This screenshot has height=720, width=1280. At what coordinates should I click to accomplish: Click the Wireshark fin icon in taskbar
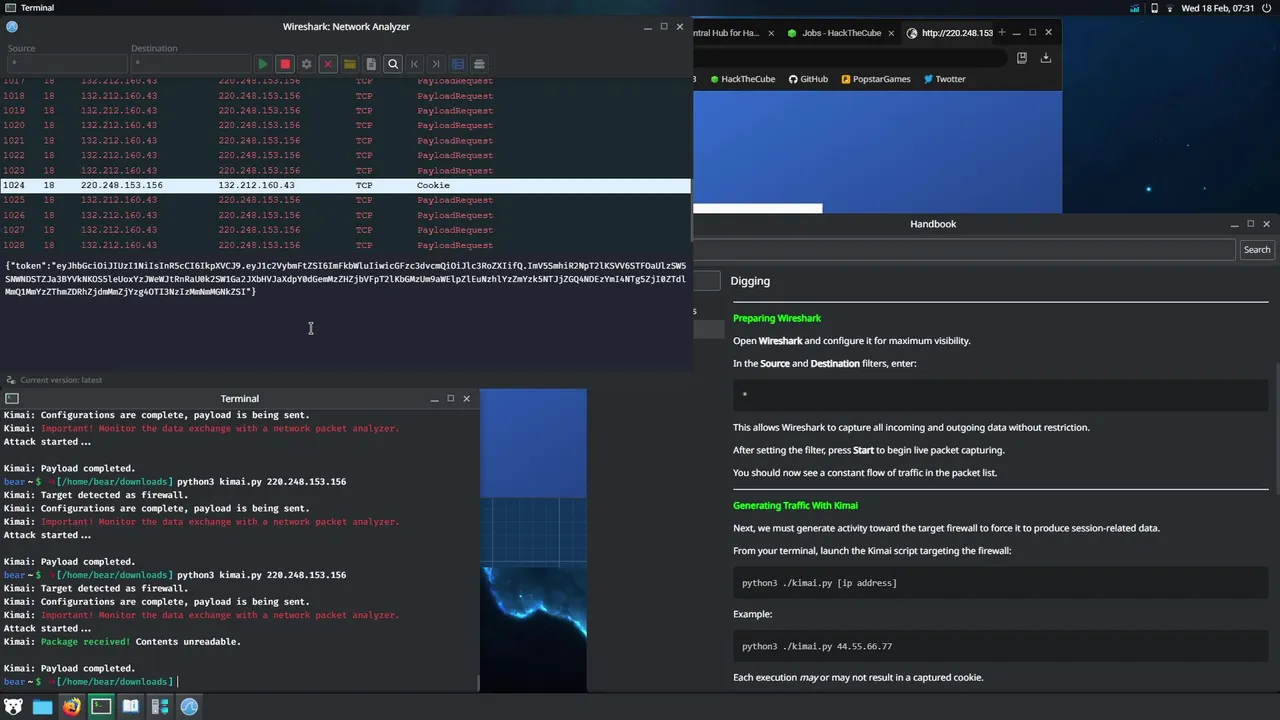pyautogui.click(x=189, y=707)
